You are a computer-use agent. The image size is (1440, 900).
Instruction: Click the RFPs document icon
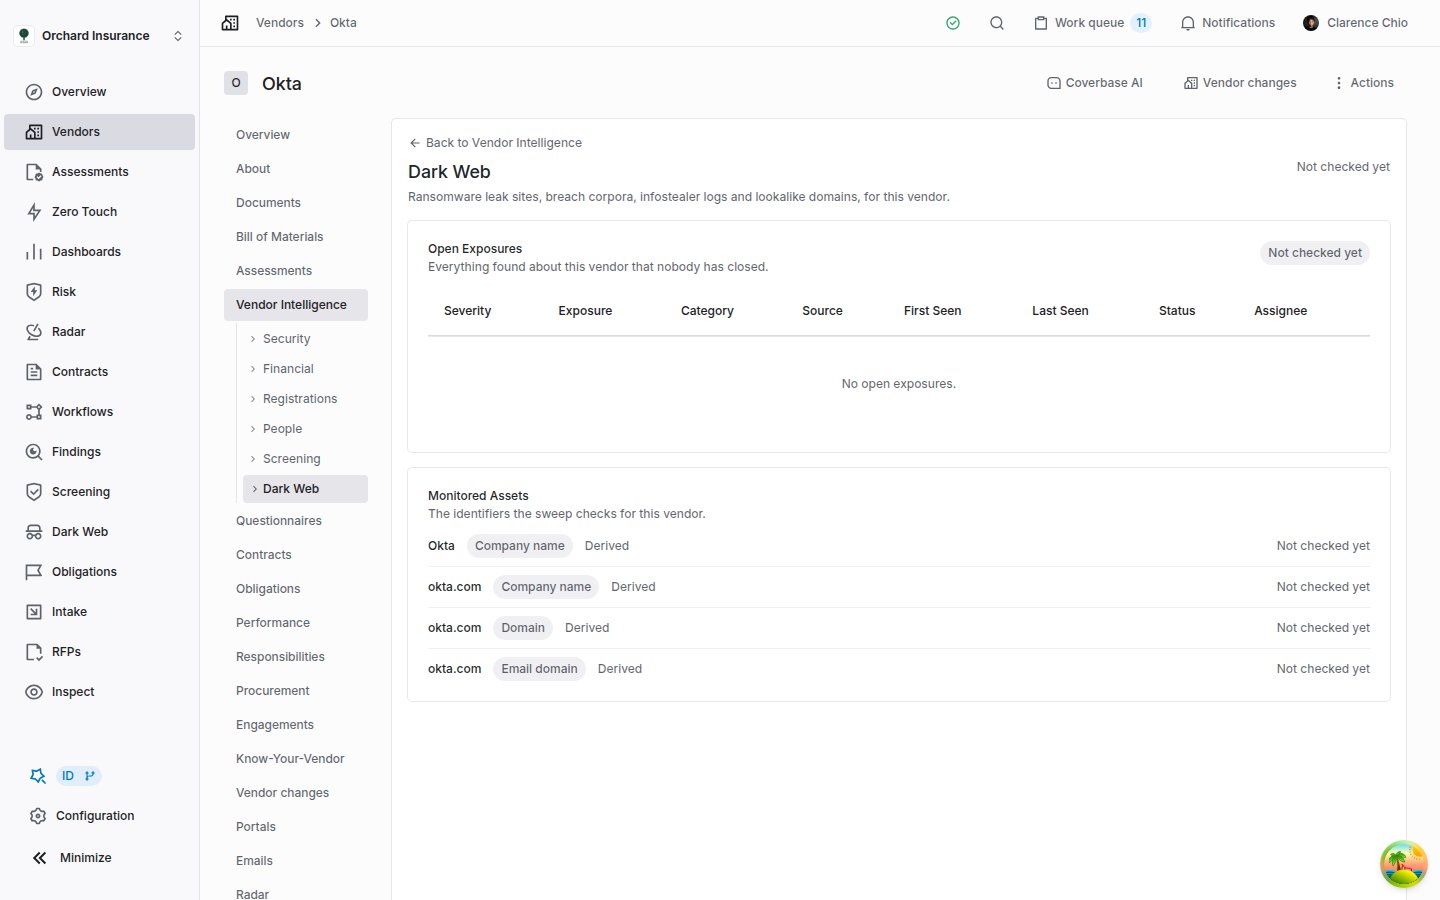(34, 652)
